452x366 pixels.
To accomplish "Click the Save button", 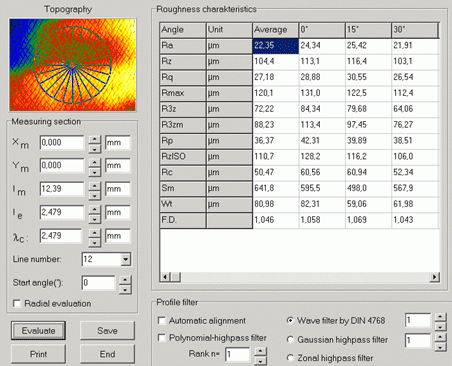I will pos(107,330).
